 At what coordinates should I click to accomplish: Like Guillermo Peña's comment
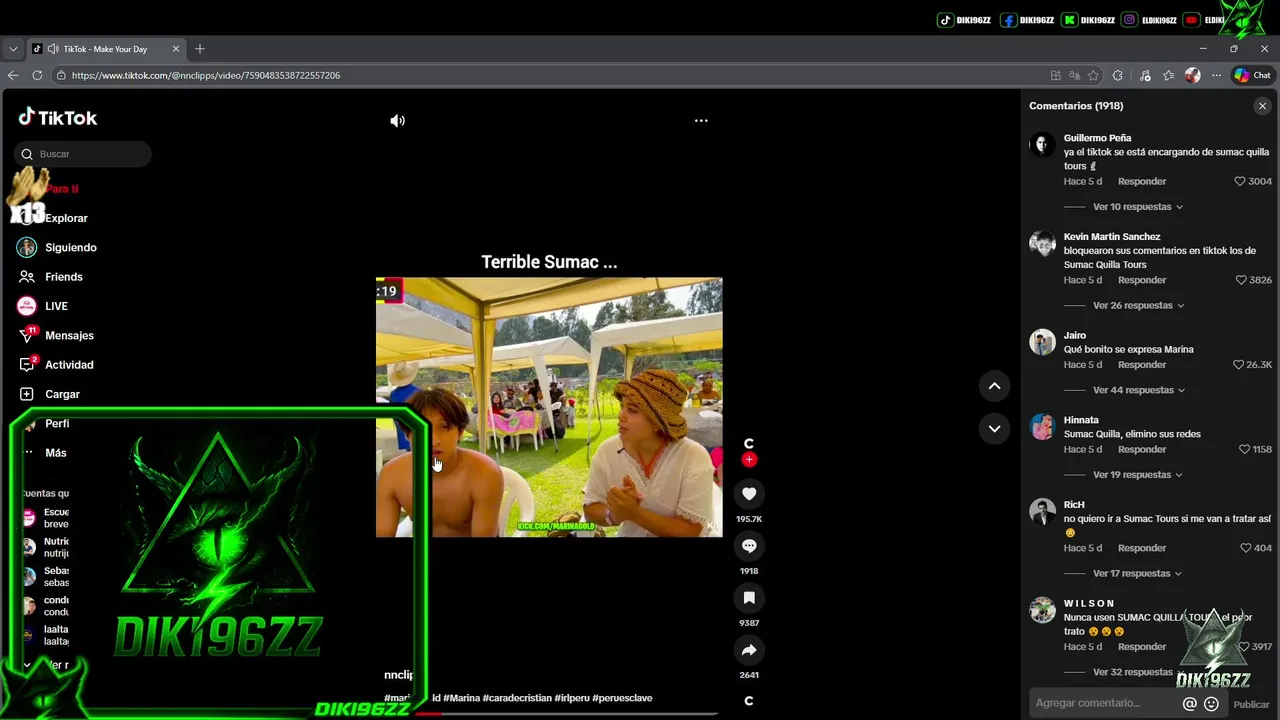(1240, 181)
